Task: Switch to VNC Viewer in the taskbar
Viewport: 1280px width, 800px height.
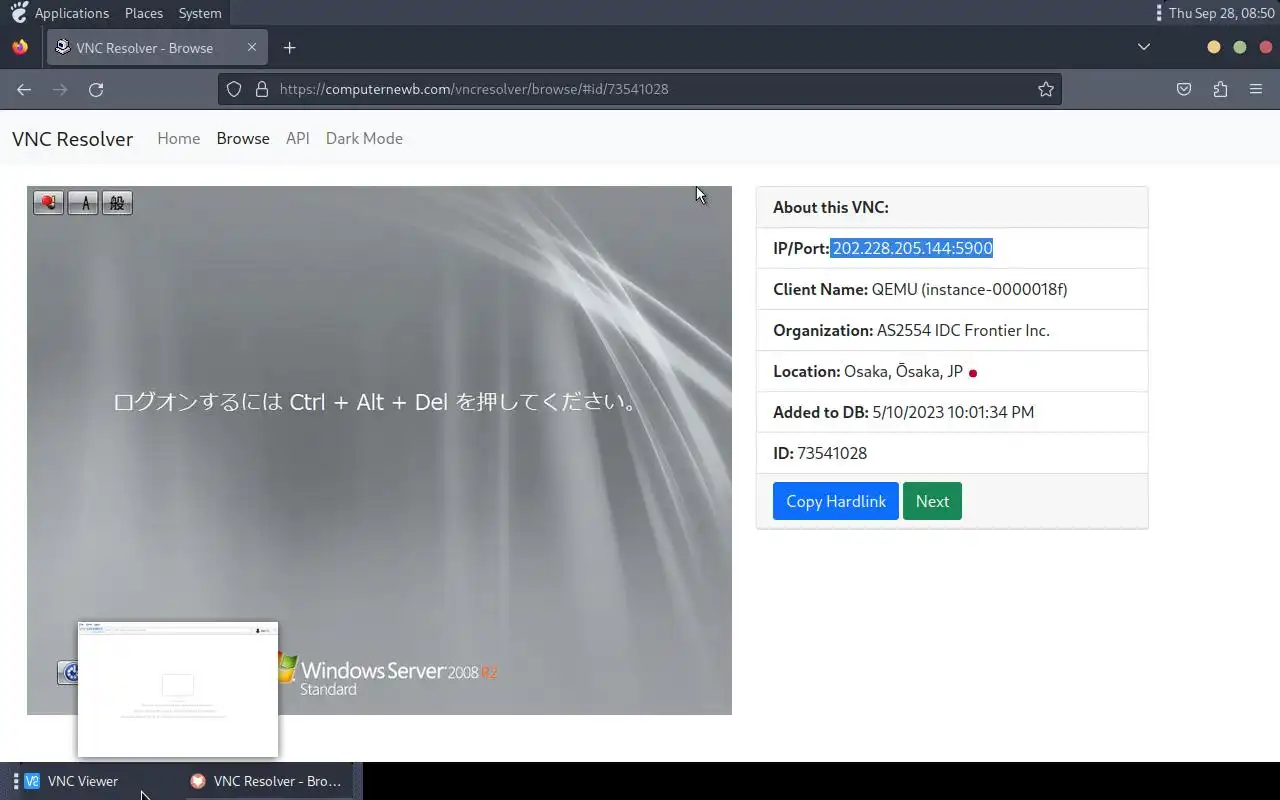Action: tap(71, 781)
